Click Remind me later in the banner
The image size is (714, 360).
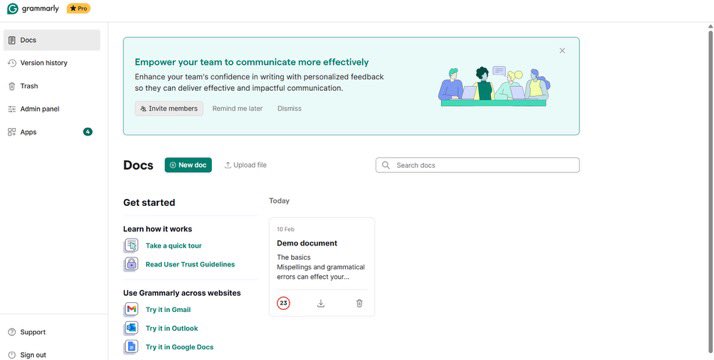pyautogui.click(x=237, y=108)
